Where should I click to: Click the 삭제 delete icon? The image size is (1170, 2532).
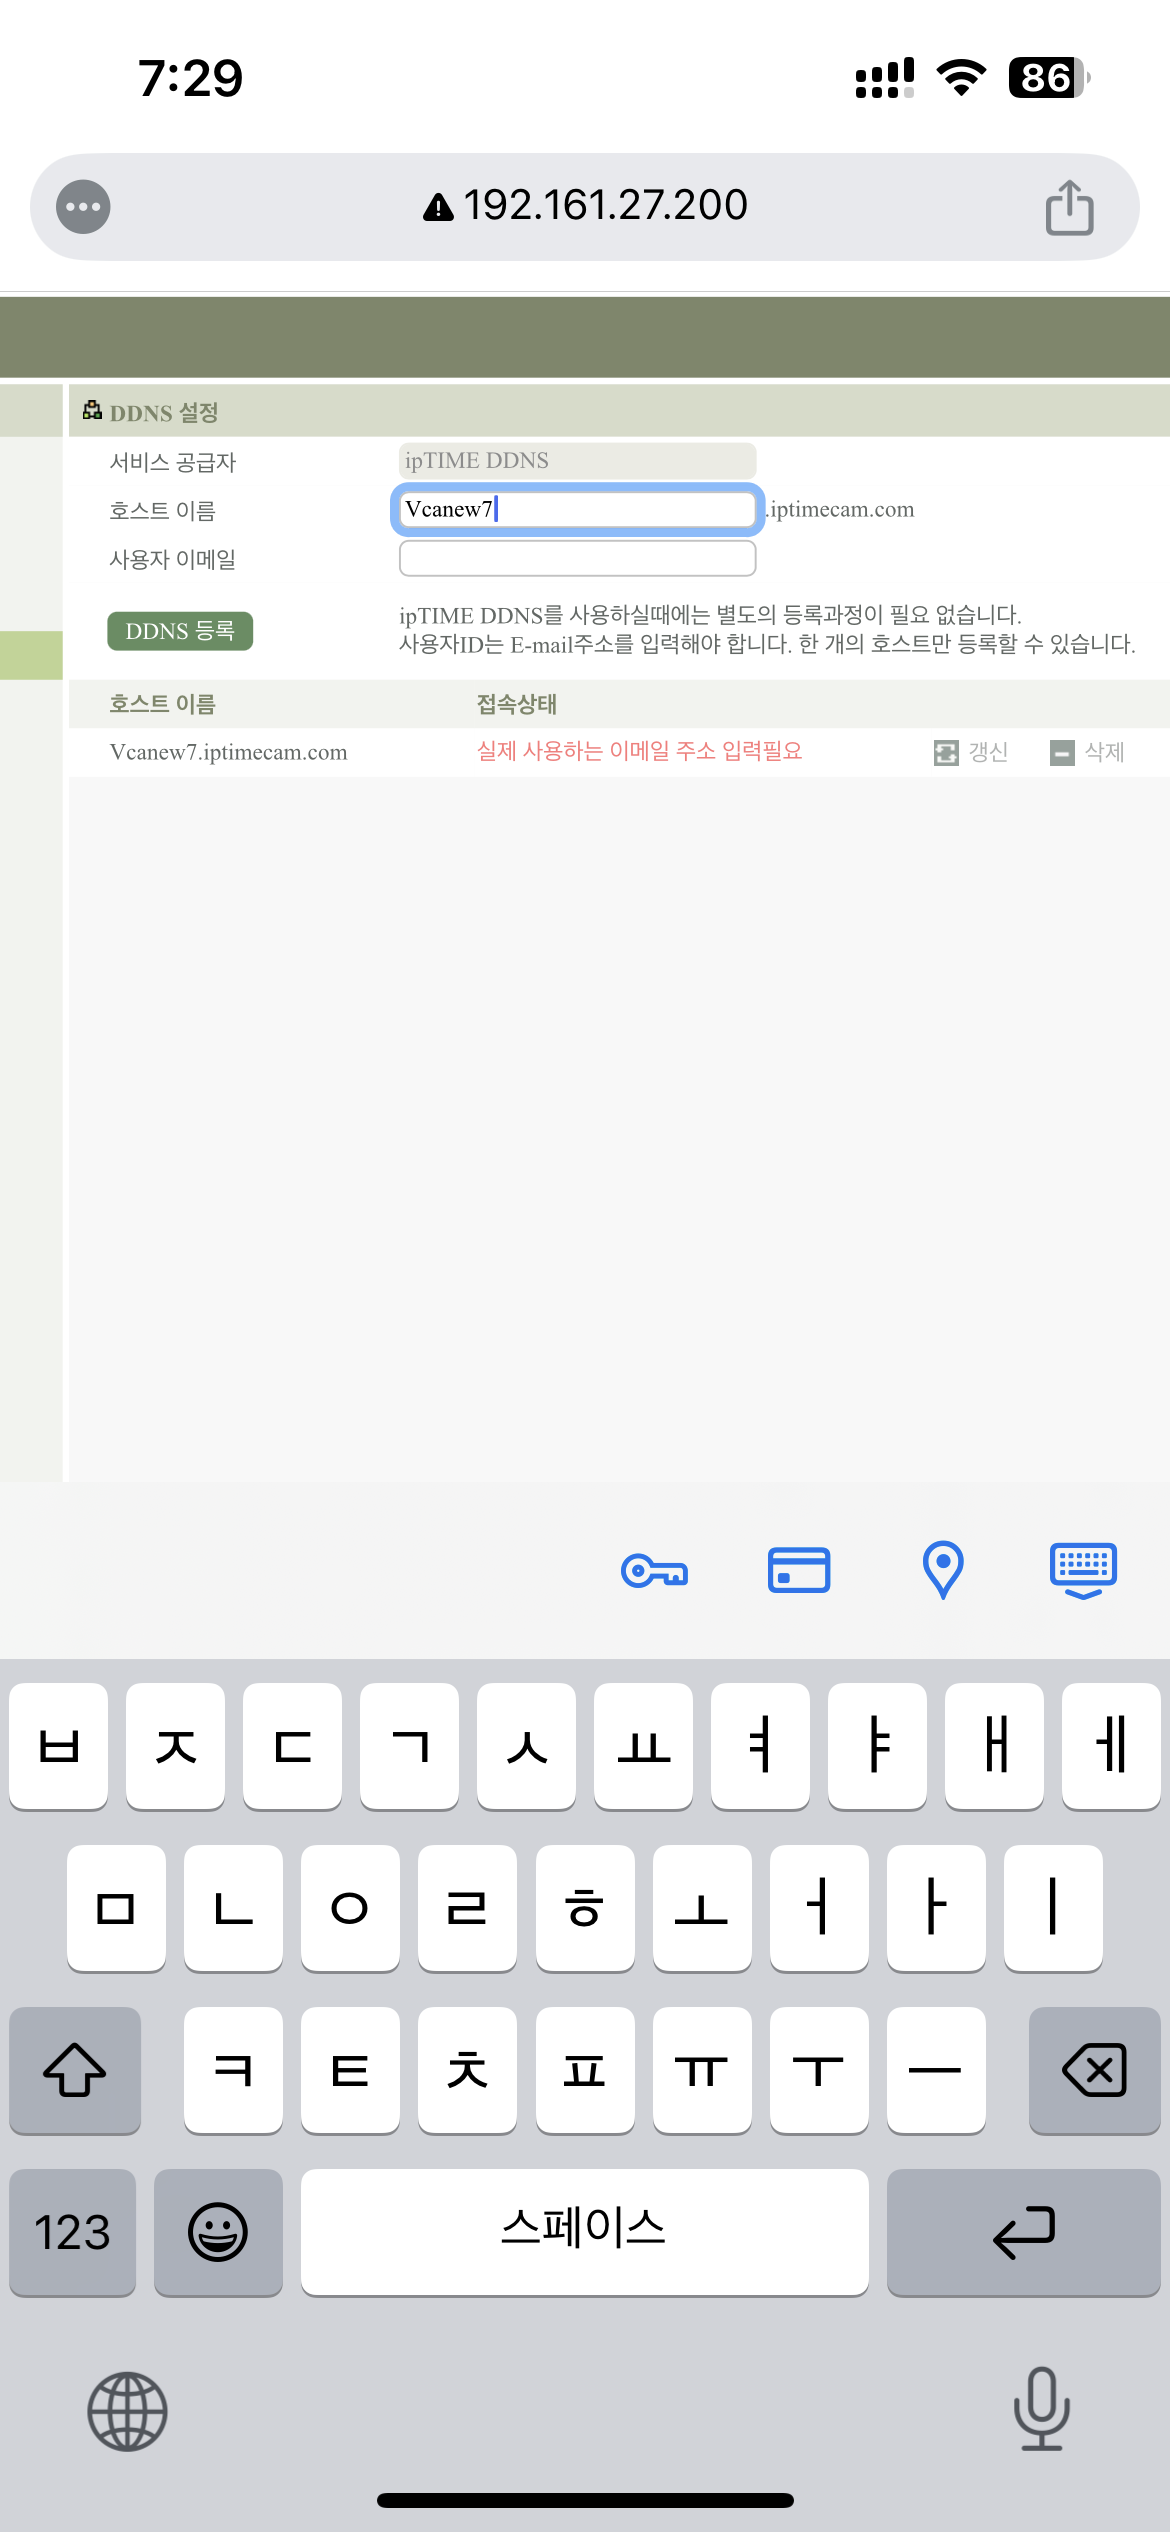[x=1062, y=753]
